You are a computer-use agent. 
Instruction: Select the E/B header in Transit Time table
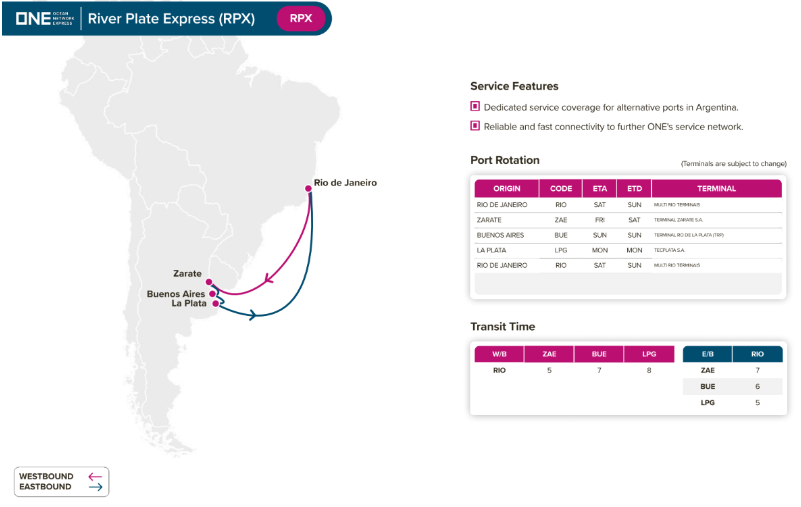pyautogui.click(x=707, y=354)
